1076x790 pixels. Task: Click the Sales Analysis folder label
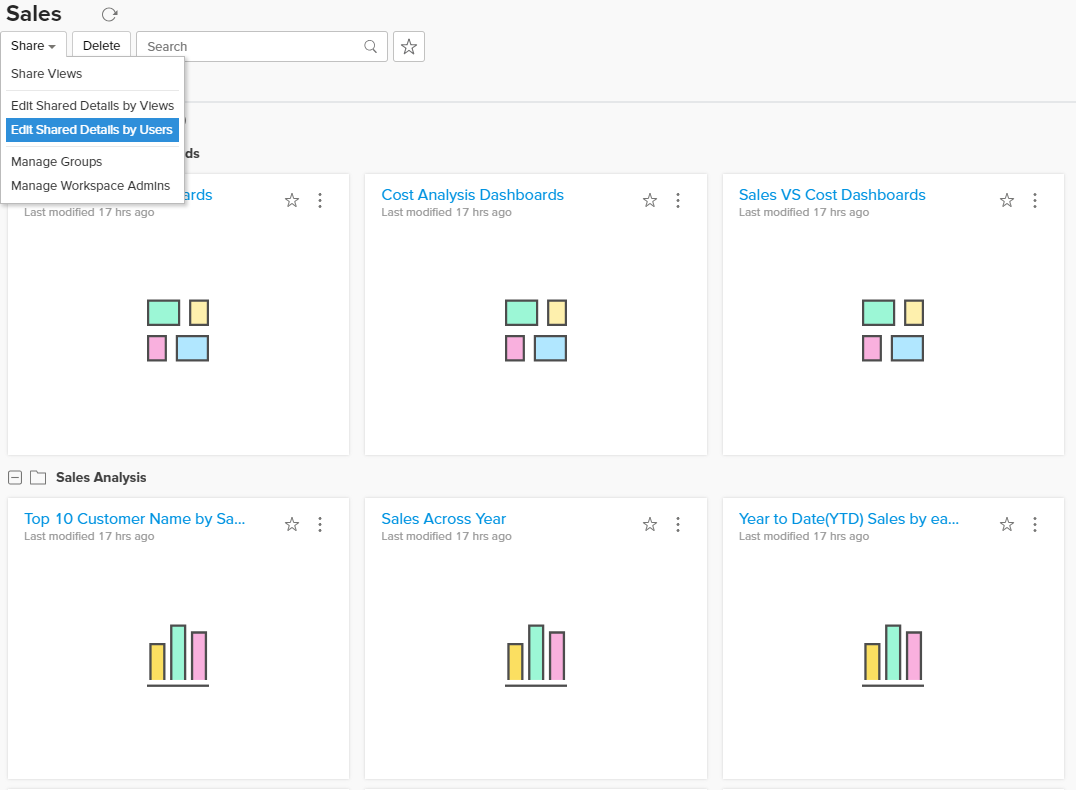[x=101, y=477]
